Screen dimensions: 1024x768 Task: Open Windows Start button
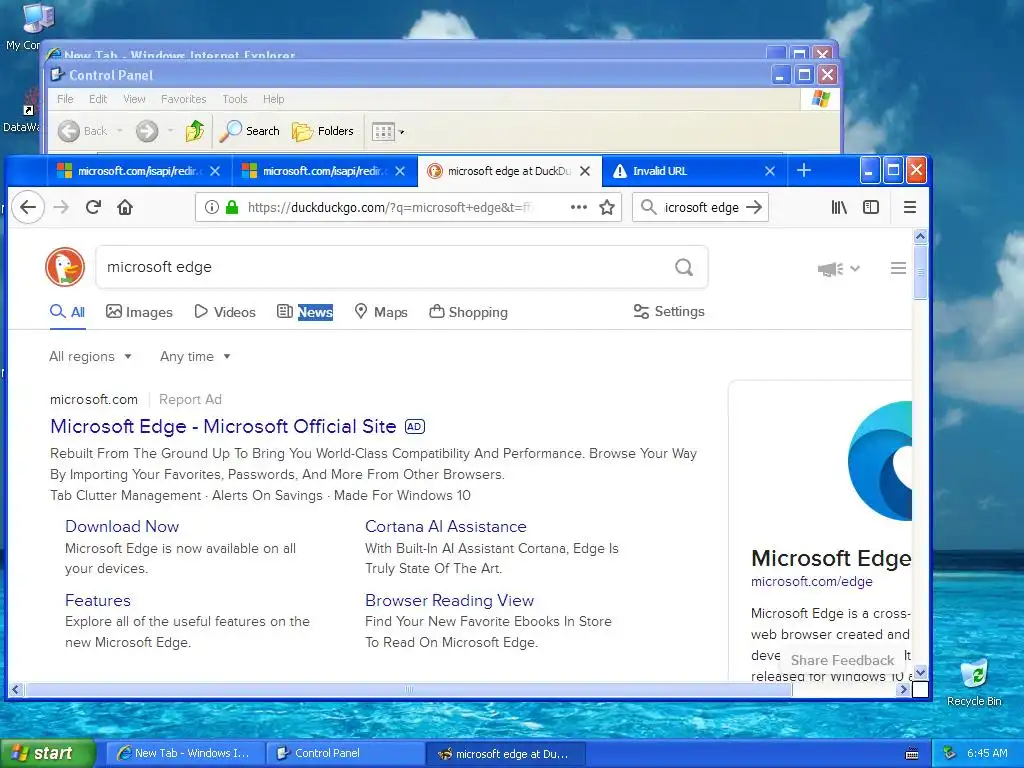pyautogui.click(x=47, y=754)
